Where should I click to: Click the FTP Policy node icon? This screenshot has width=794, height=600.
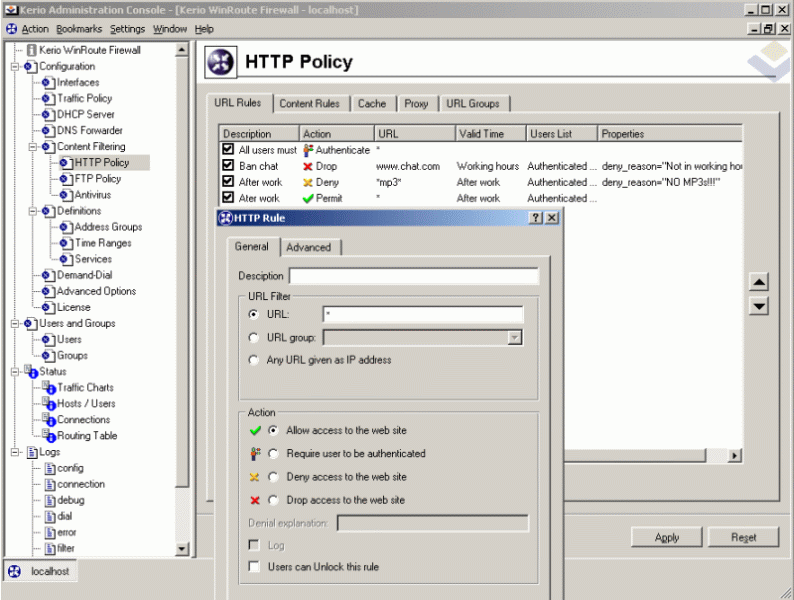pos(66,179)
